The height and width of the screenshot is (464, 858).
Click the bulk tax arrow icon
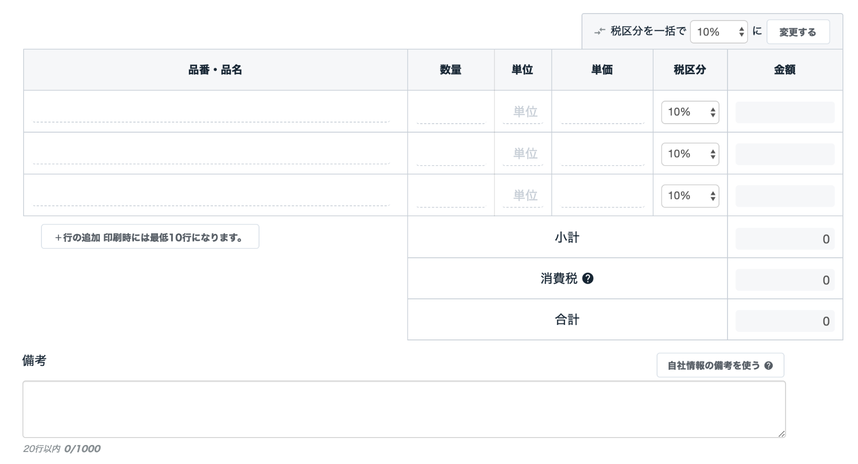pos(600,32)
